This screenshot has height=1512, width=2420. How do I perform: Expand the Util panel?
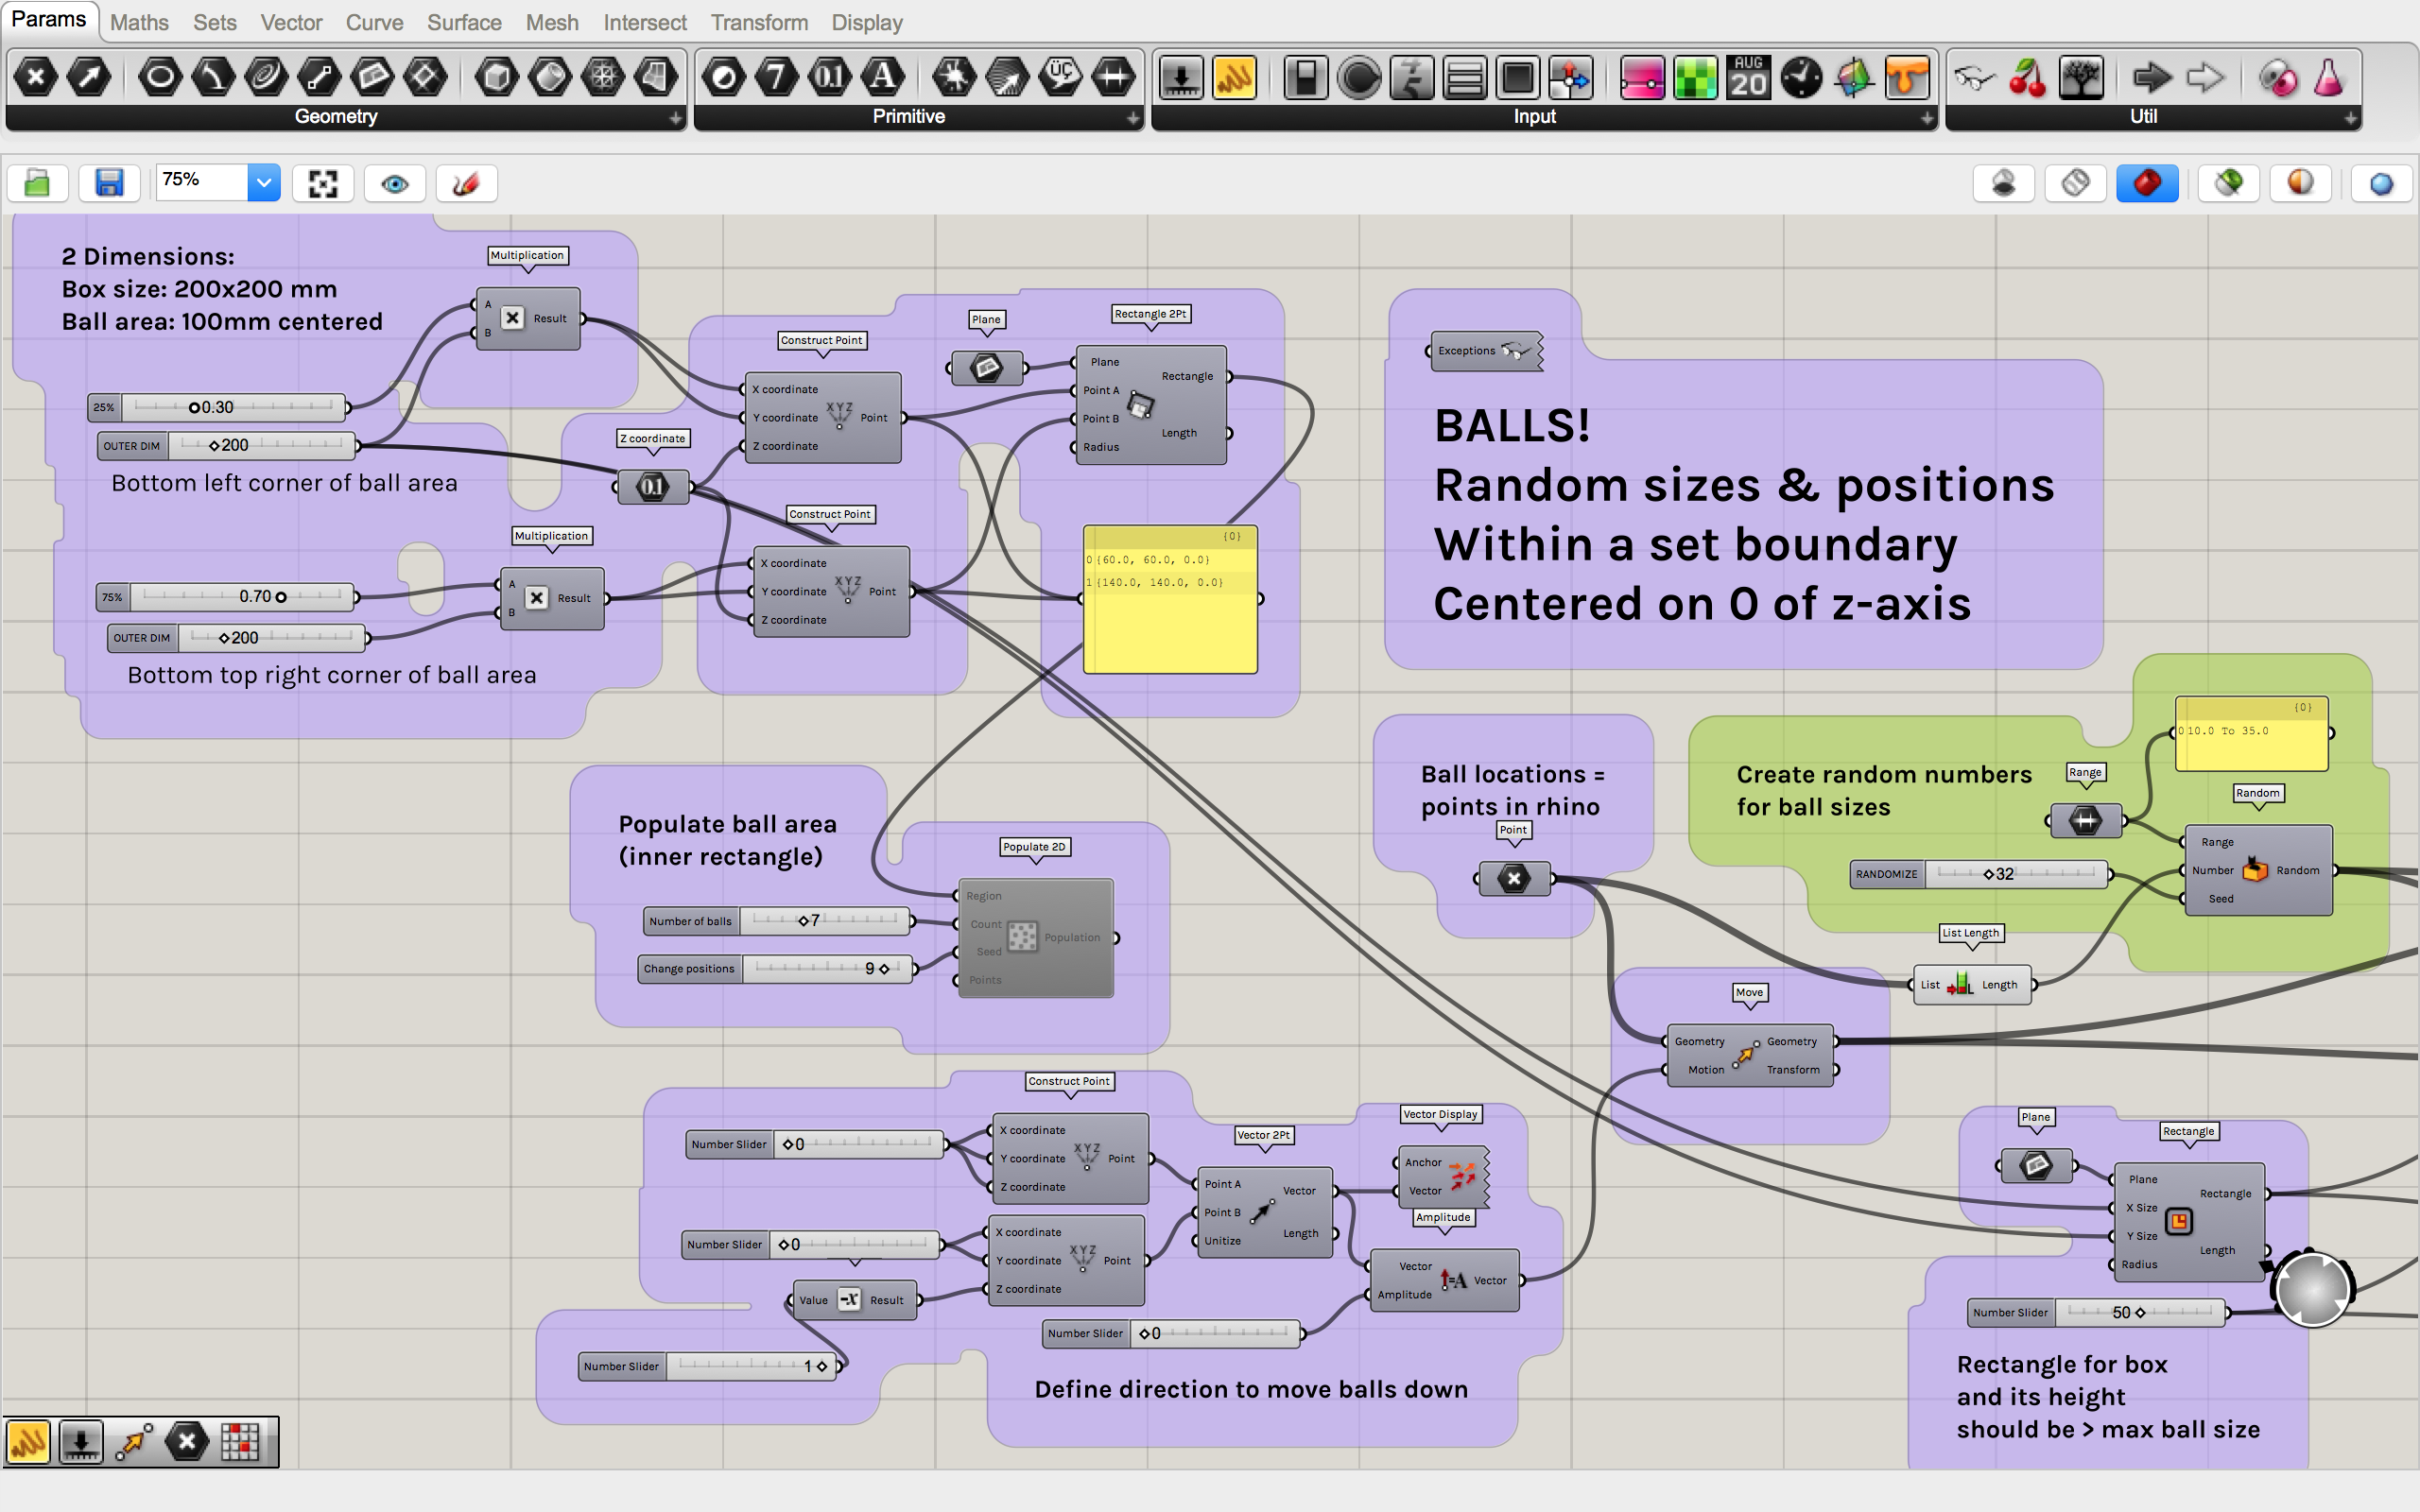2351,118
